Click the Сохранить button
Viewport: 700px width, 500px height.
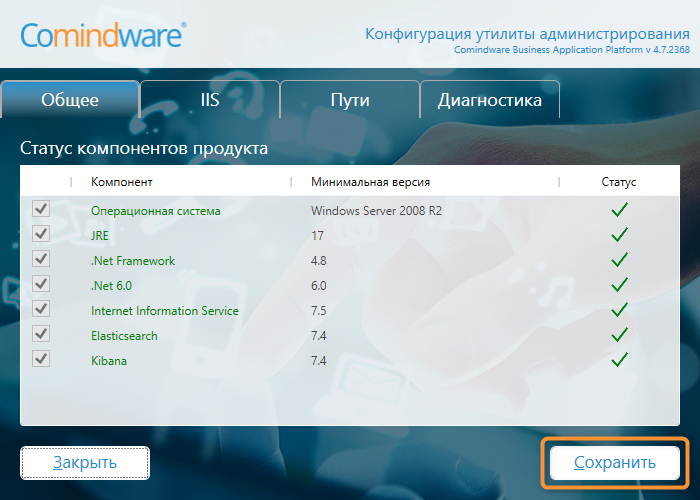point(615,462)
